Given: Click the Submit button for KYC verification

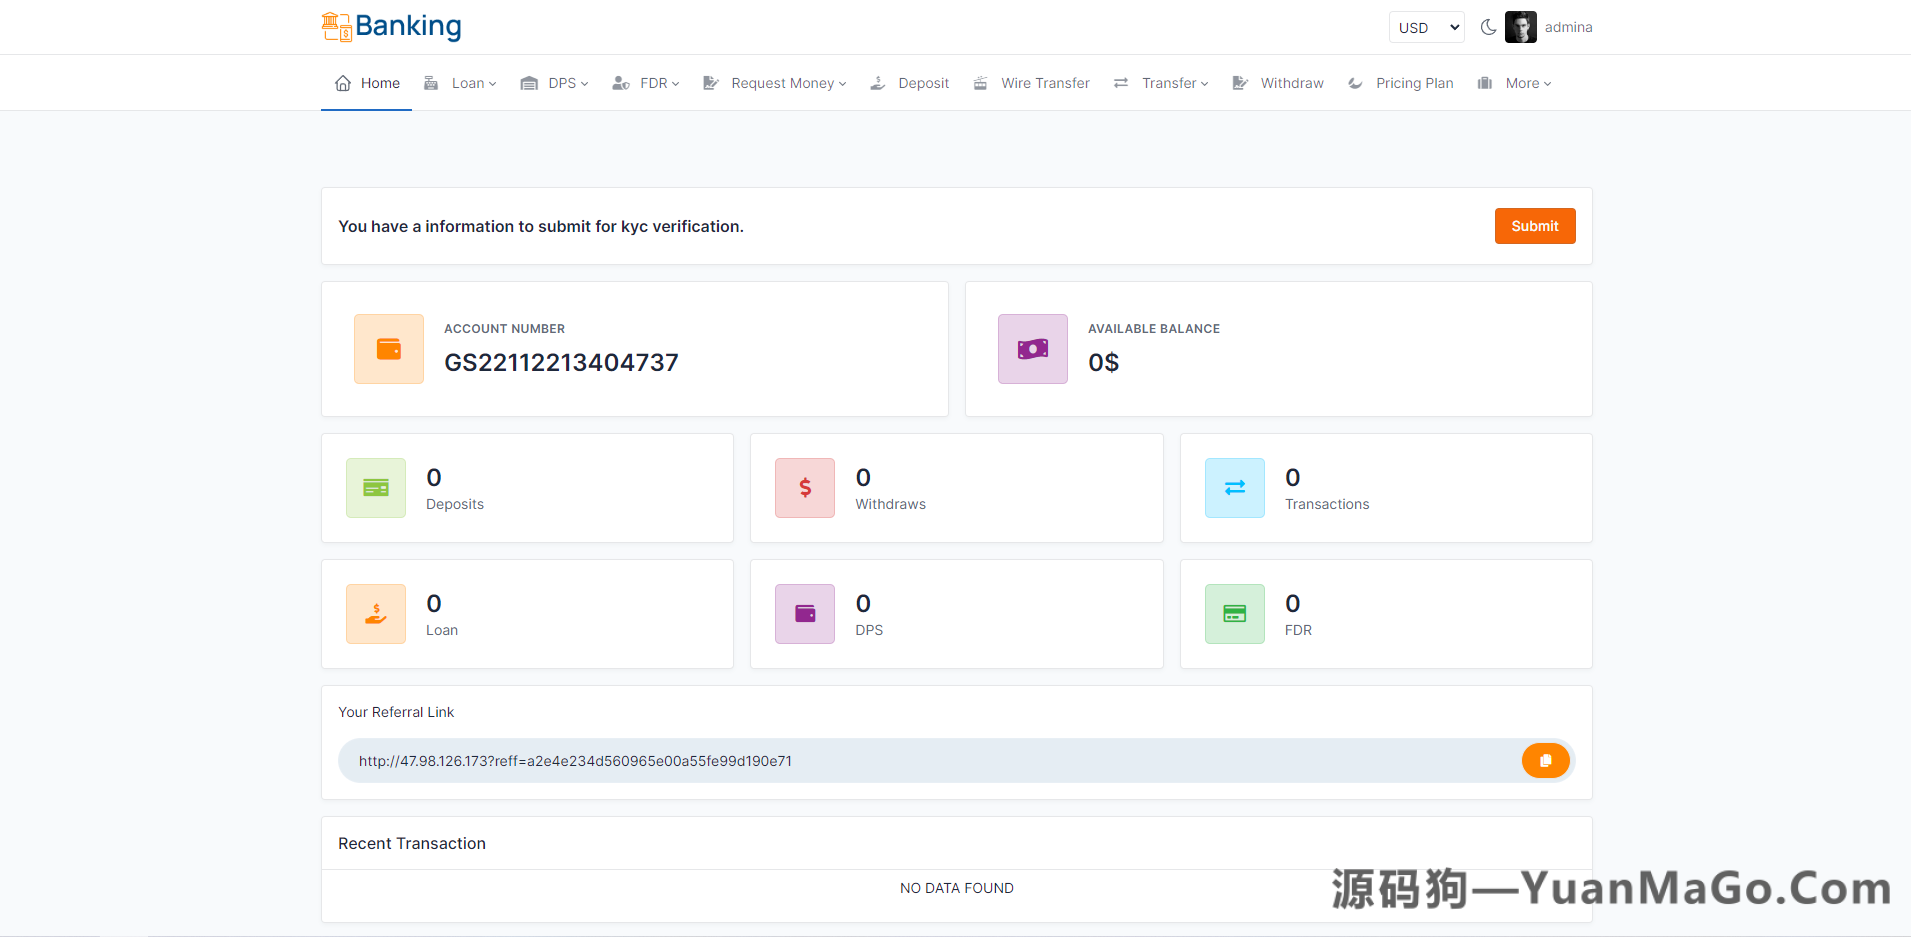Looking at the screenshot, I should point(1535,226).
